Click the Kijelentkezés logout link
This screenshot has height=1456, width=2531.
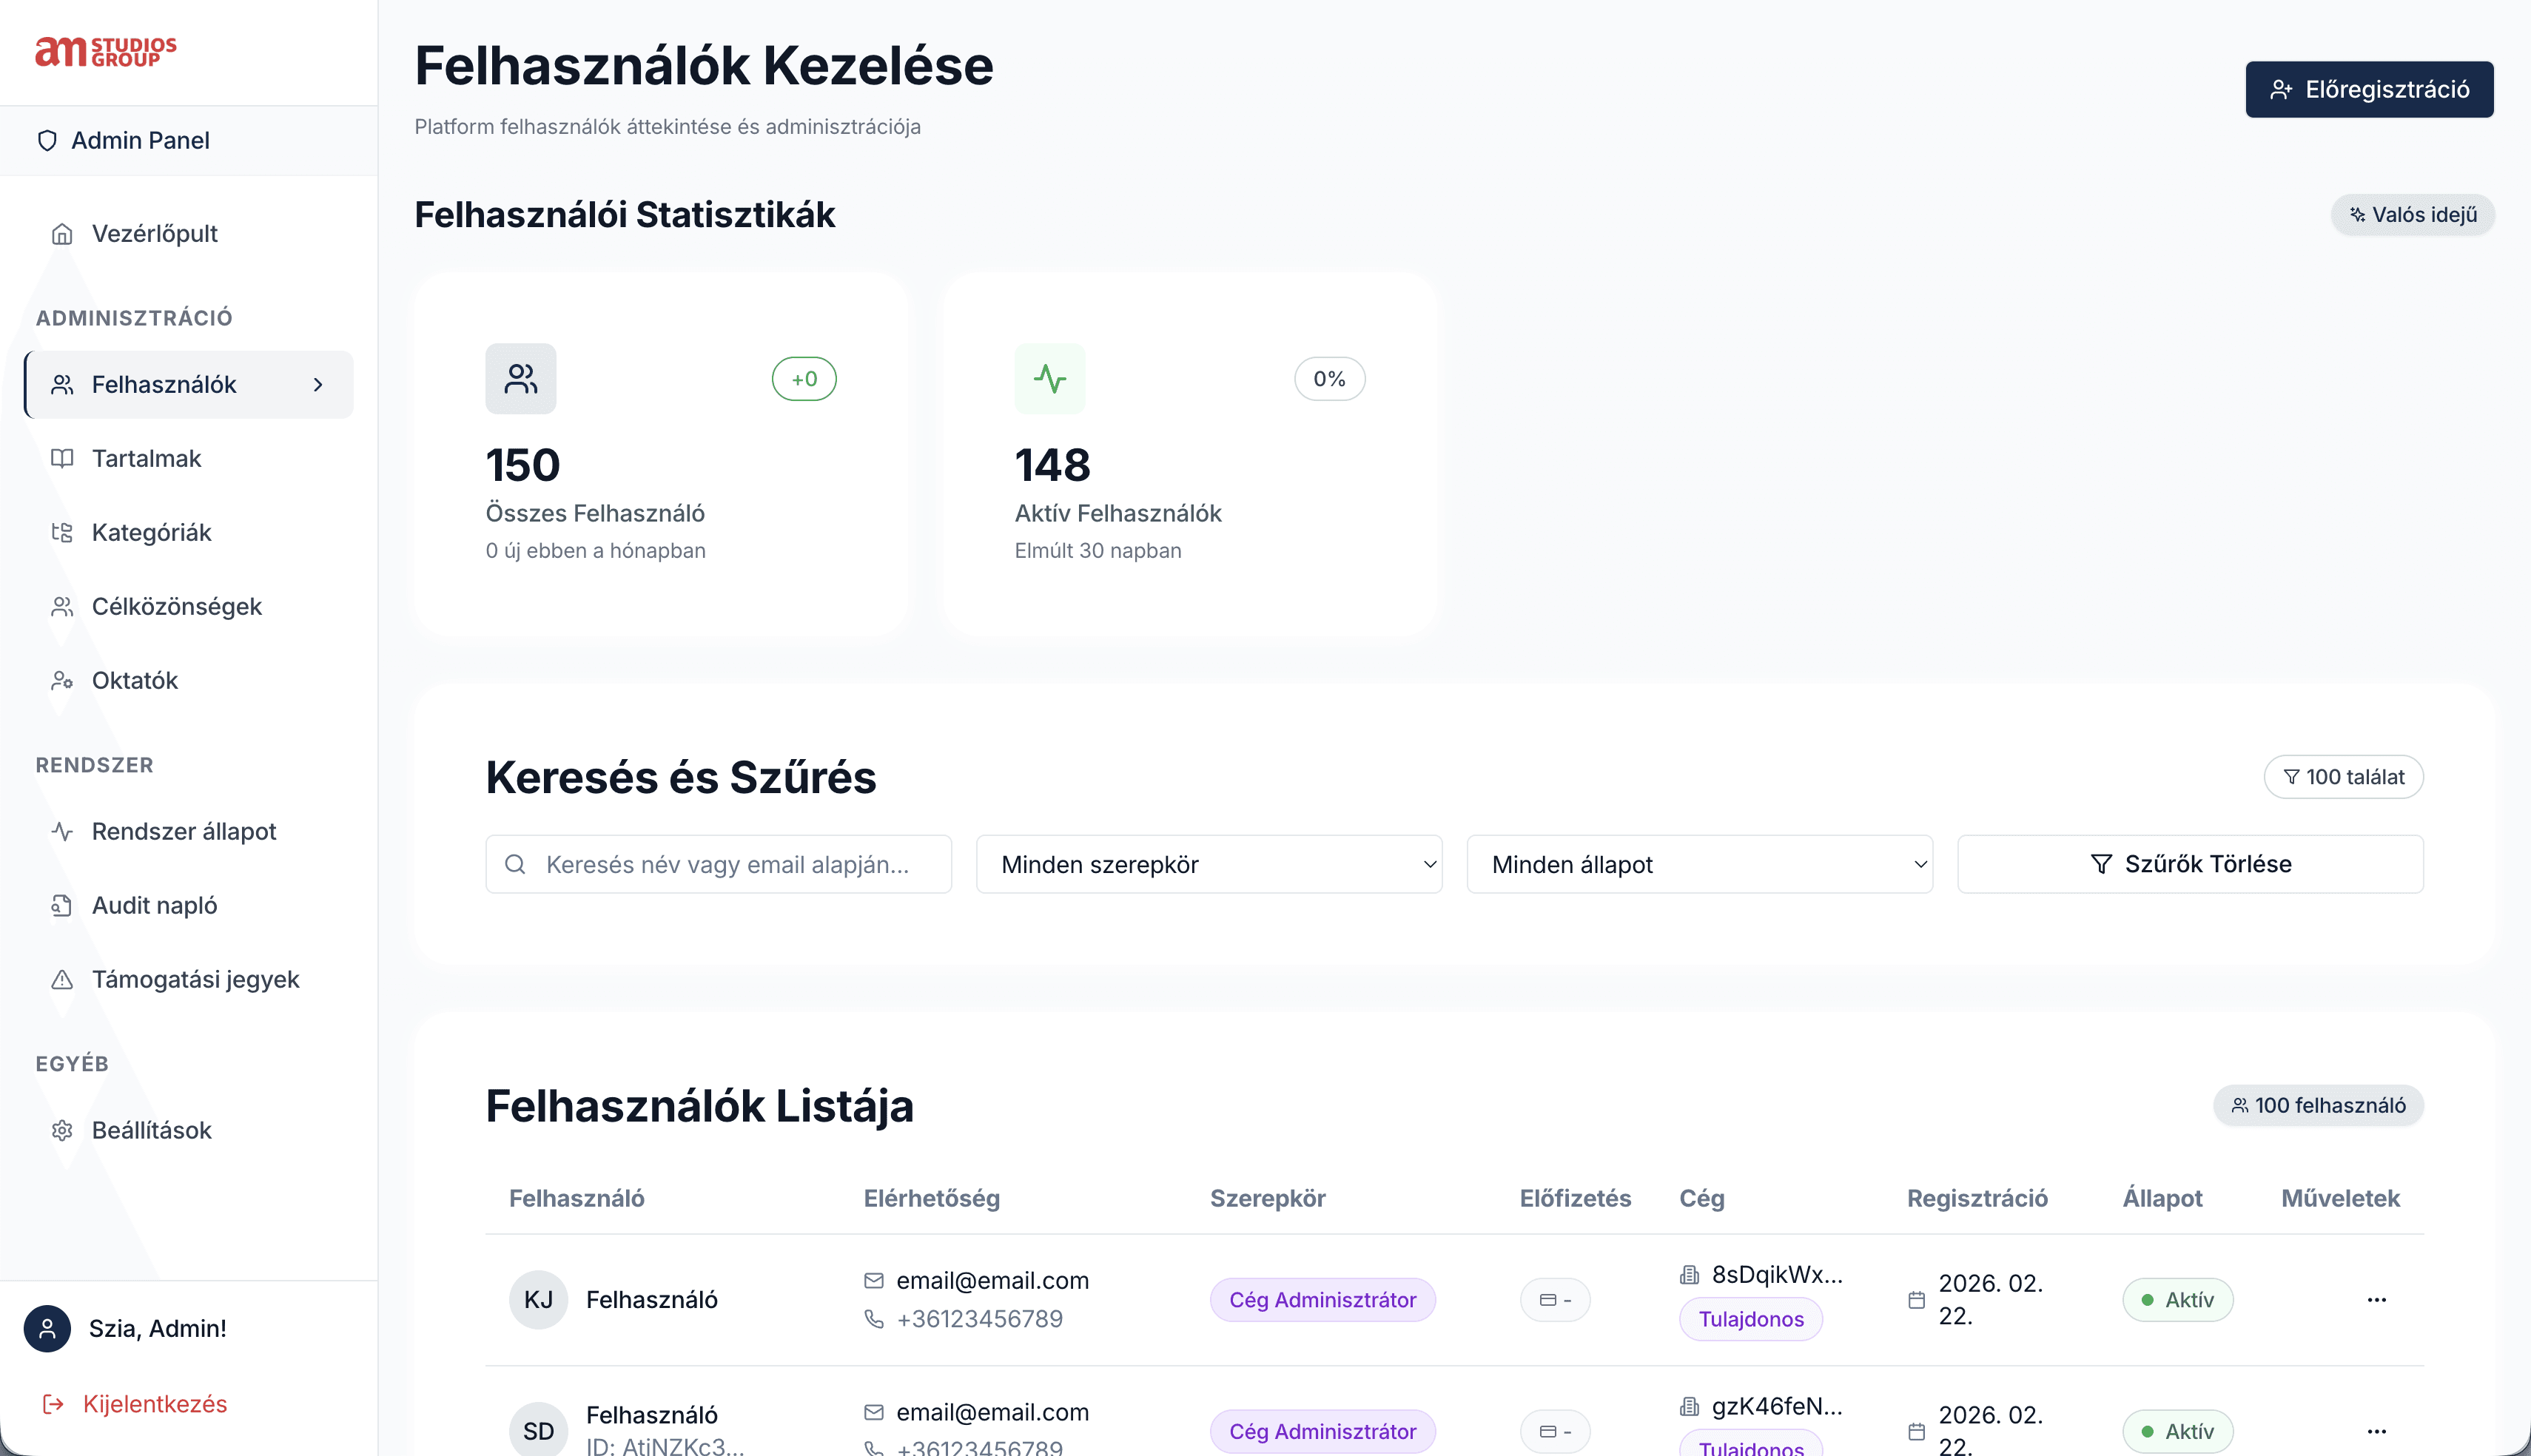(154, 1404)
